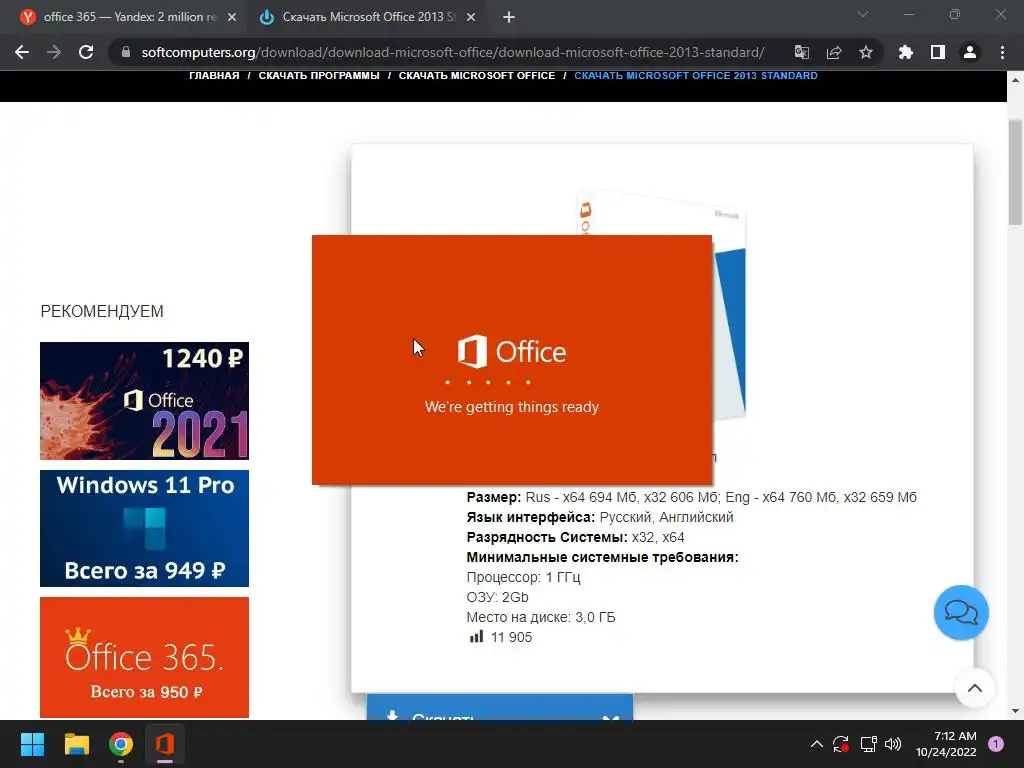Translate this page icon

click(x=801, y=52)
